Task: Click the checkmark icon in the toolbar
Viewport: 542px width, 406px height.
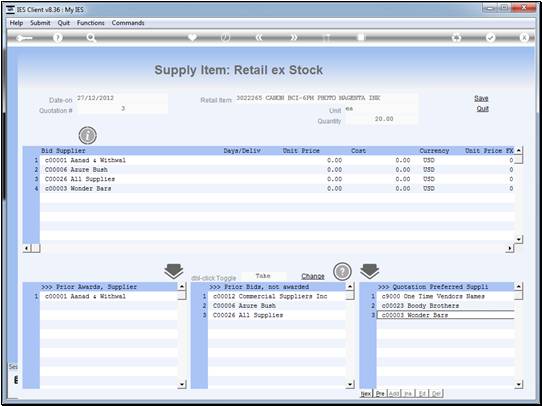Action: coord(490,38)
